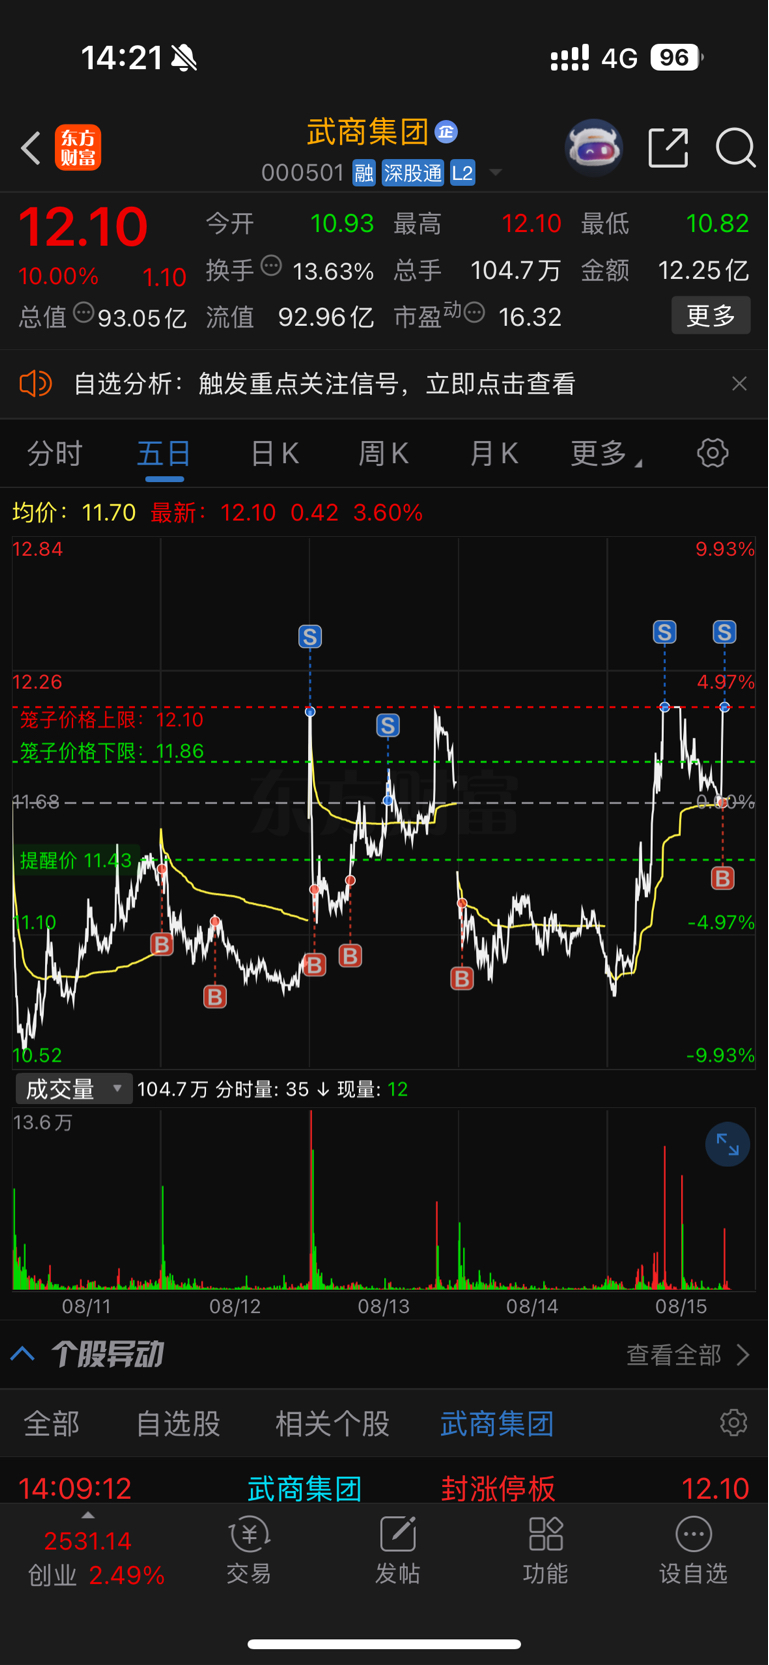
Task: Tap the 提醒价 11.43 alert label
Action: 76,860
